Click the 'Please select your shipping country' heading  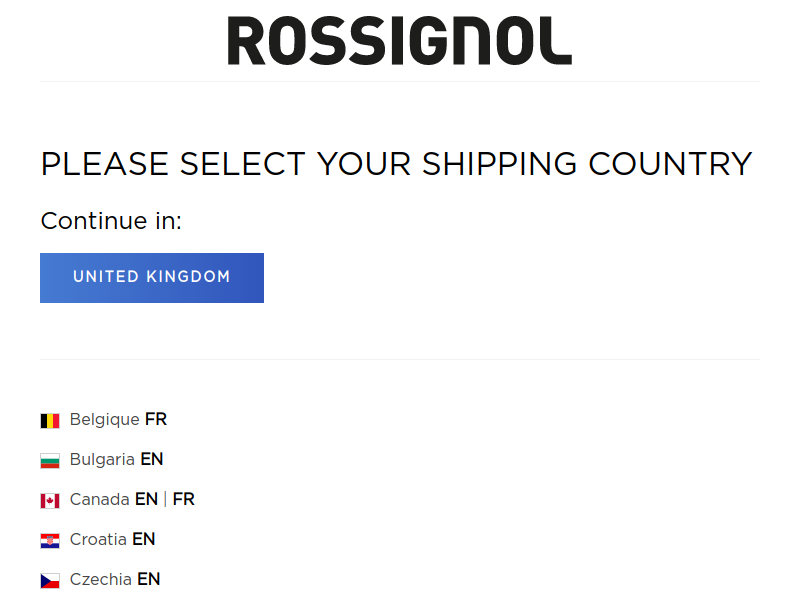pos(396,164)
